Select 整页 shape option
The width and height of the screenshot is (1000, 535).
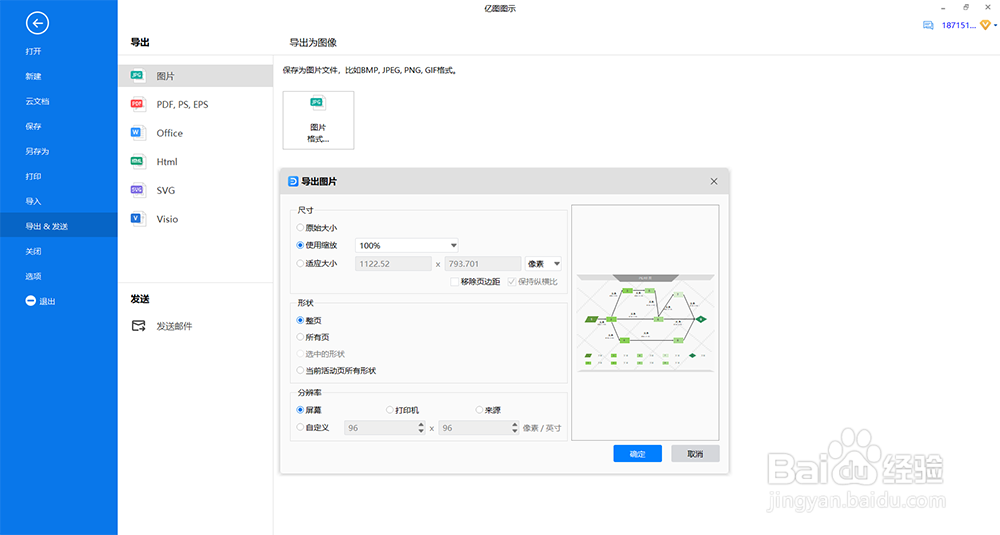click(300, 320)
